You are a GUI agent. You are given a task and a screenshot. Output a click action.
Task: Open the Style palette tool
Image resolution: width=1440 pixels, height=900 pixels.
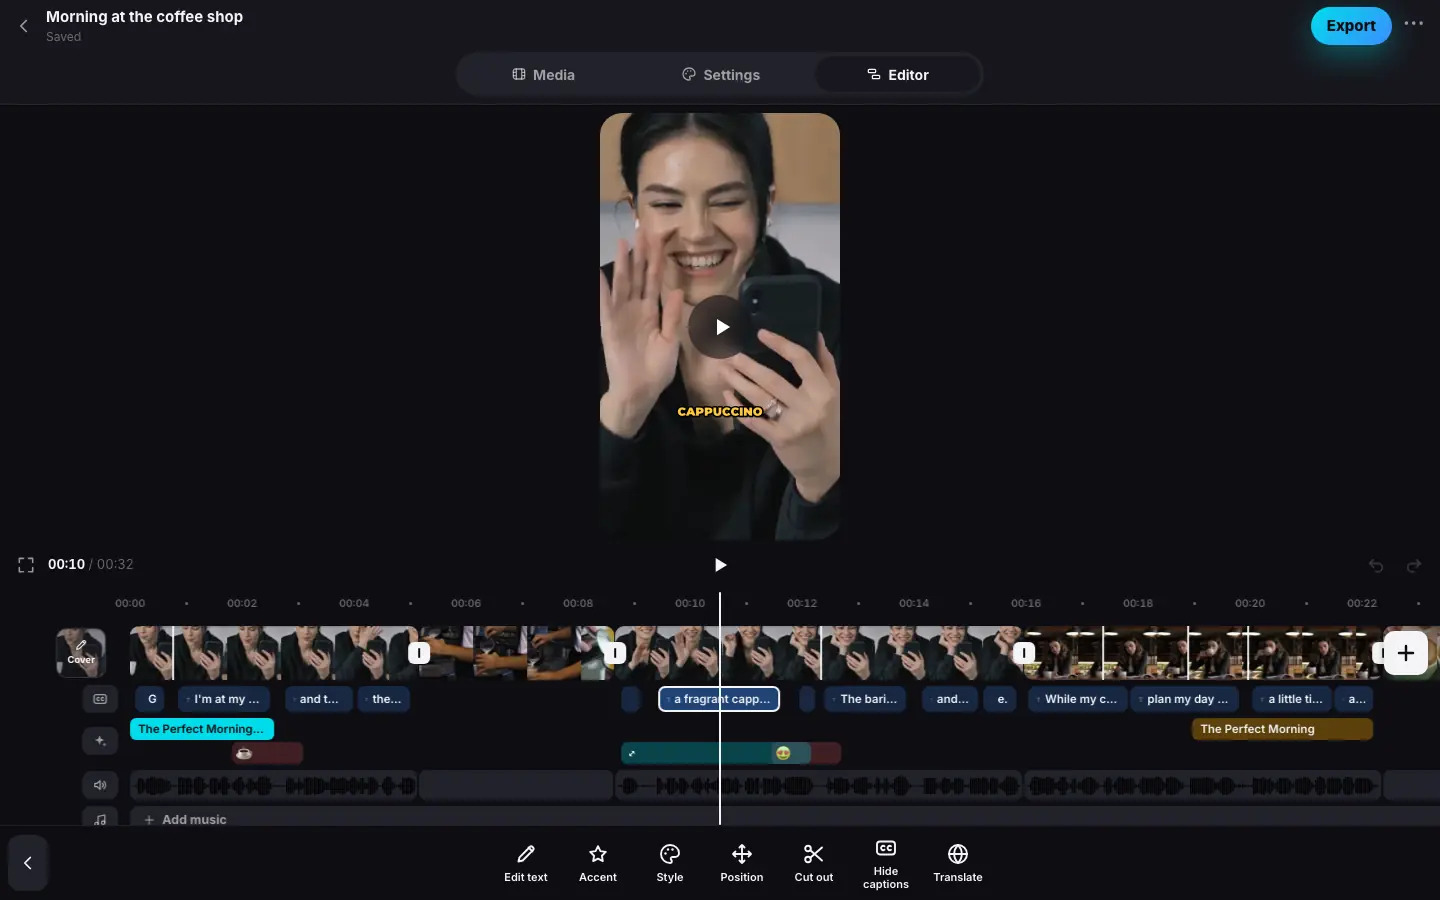(670, 864)
